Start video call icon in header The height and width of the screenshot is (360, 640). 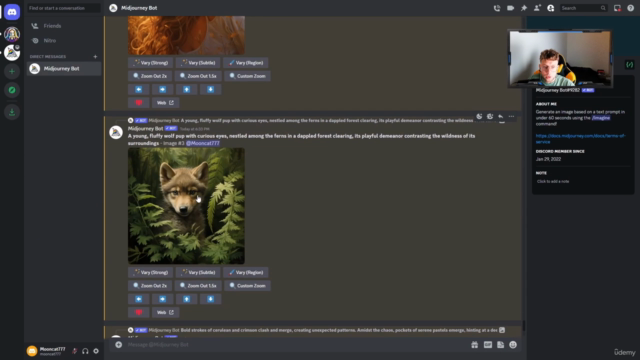coord(510,8)
